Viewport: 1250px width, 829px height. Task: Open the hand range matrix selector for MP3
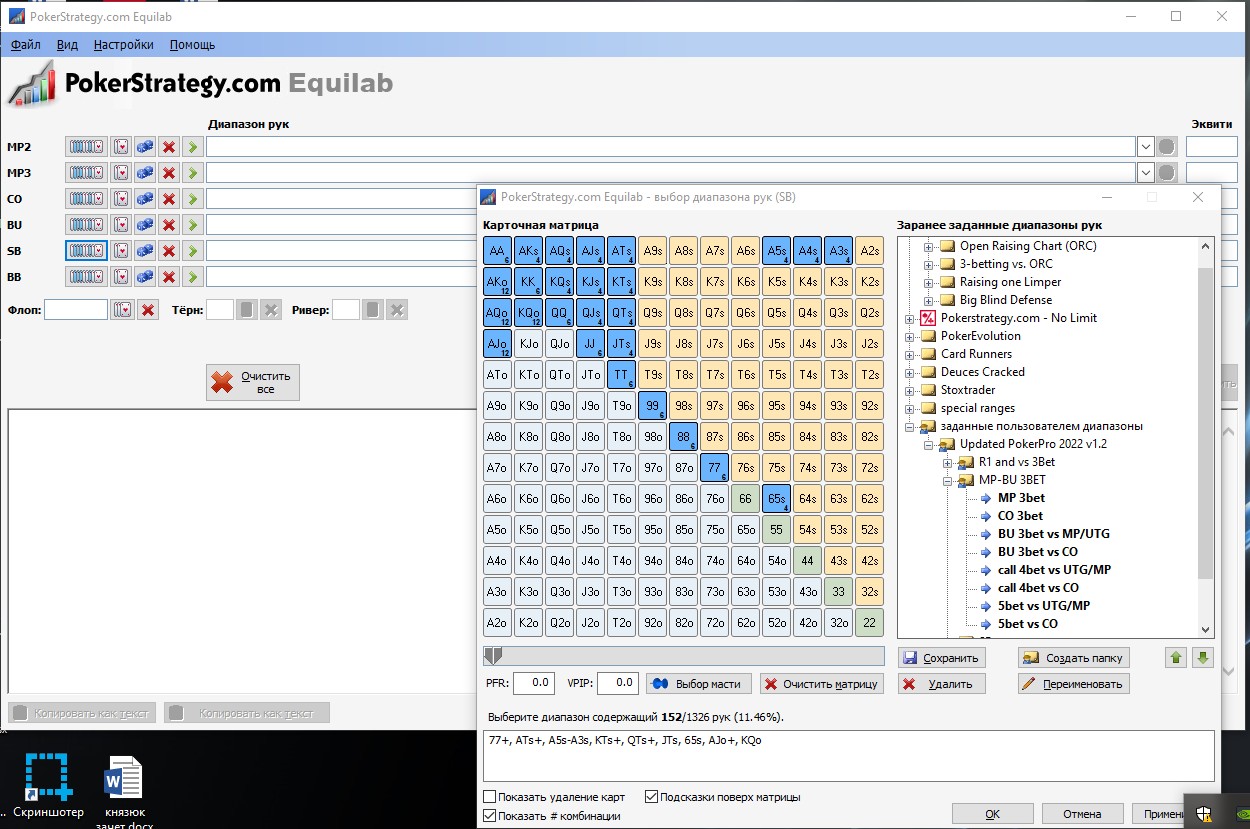pos(87,173)
